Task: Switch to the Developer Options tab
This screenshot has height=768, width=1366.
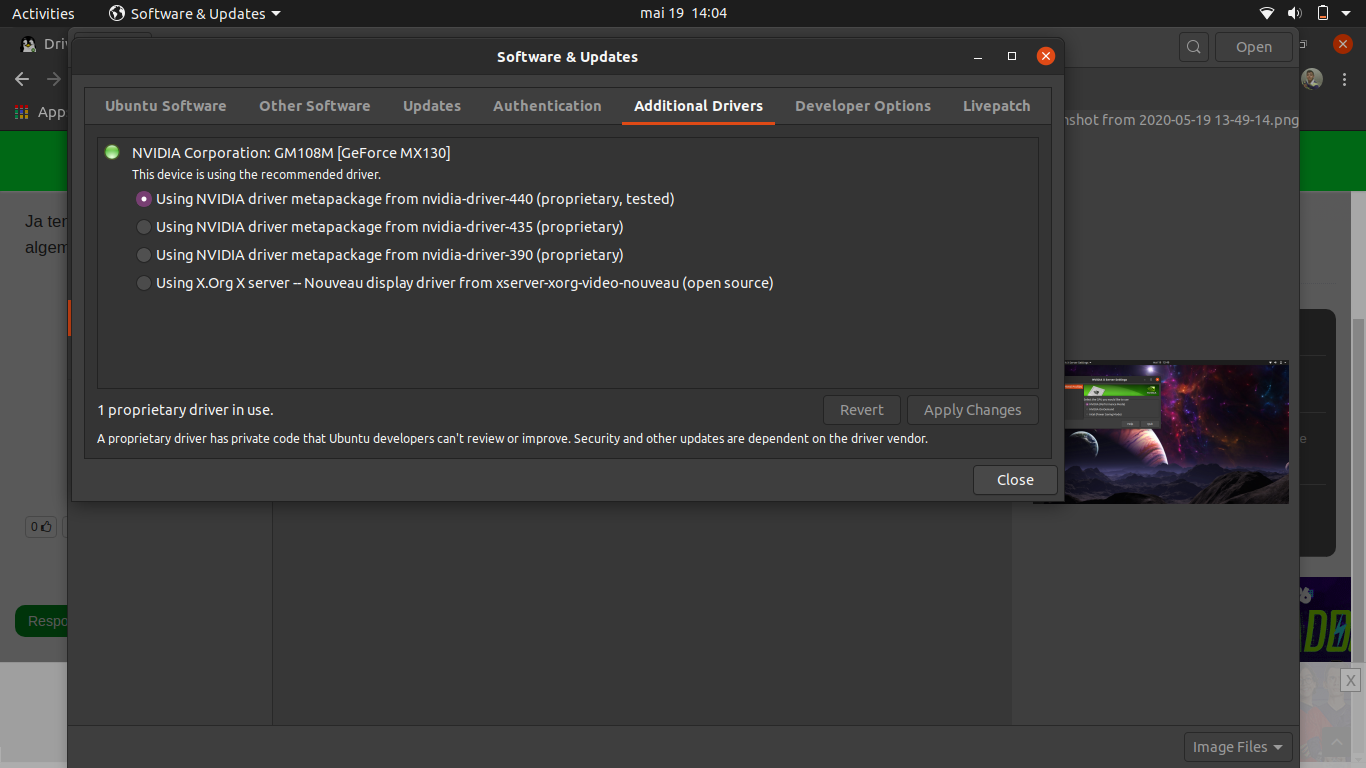Action: [863, 106]
